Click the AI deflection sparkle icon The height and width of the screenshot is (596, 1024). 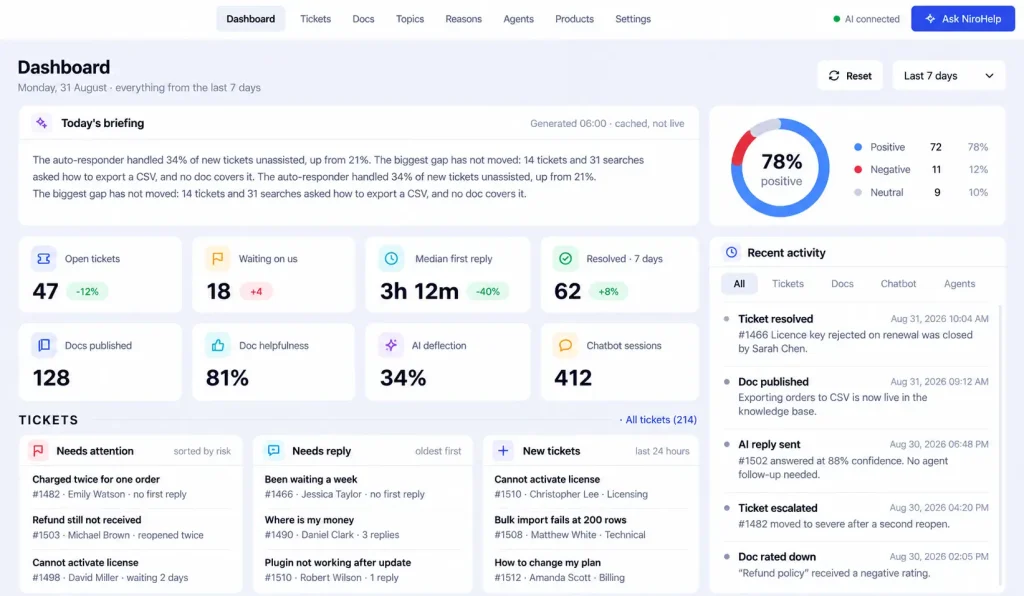pyautogui.click(x=391, y=345)
